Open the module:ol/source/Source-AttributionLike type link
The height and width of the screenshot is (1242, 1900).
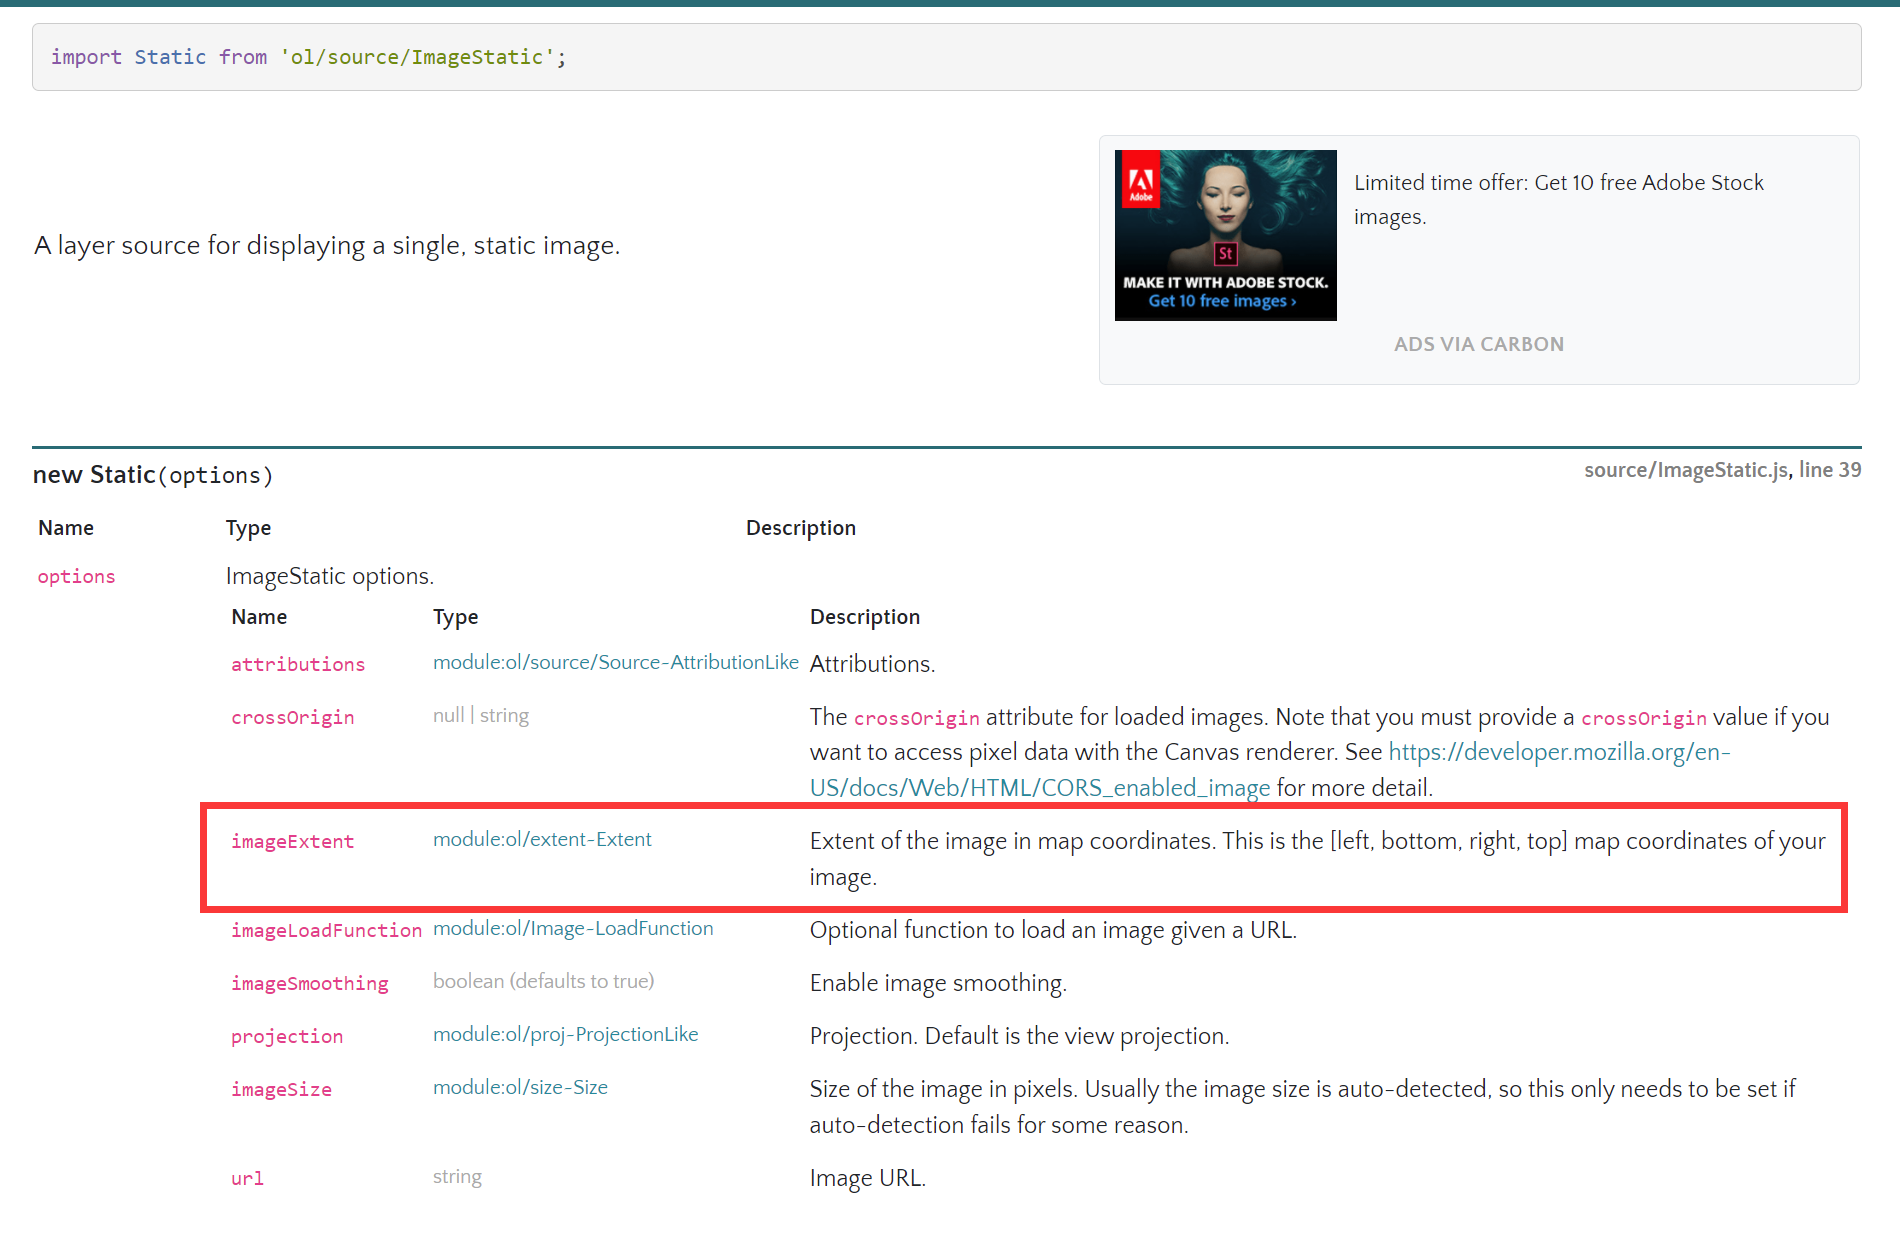click(615, 662)
